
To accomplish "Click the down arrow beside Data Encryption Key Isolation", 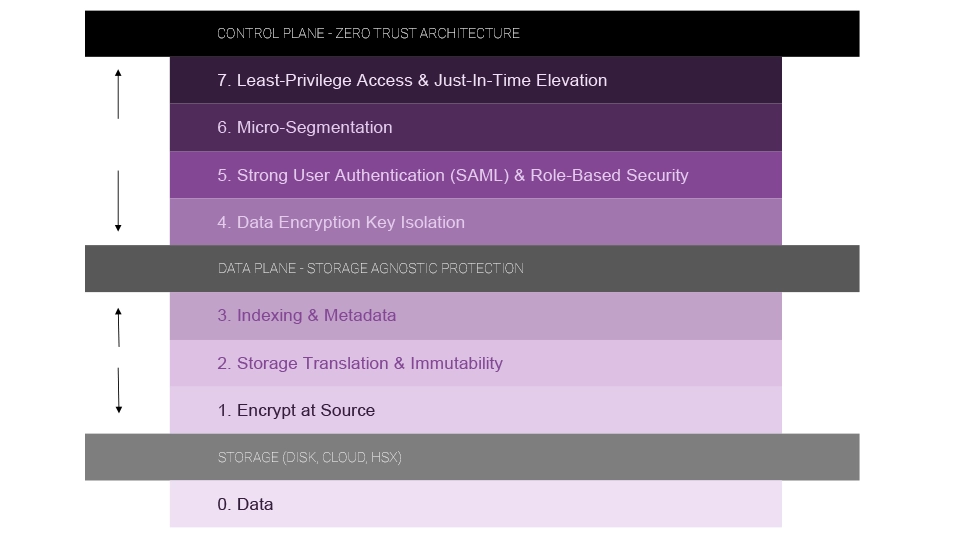I will 118,203.
